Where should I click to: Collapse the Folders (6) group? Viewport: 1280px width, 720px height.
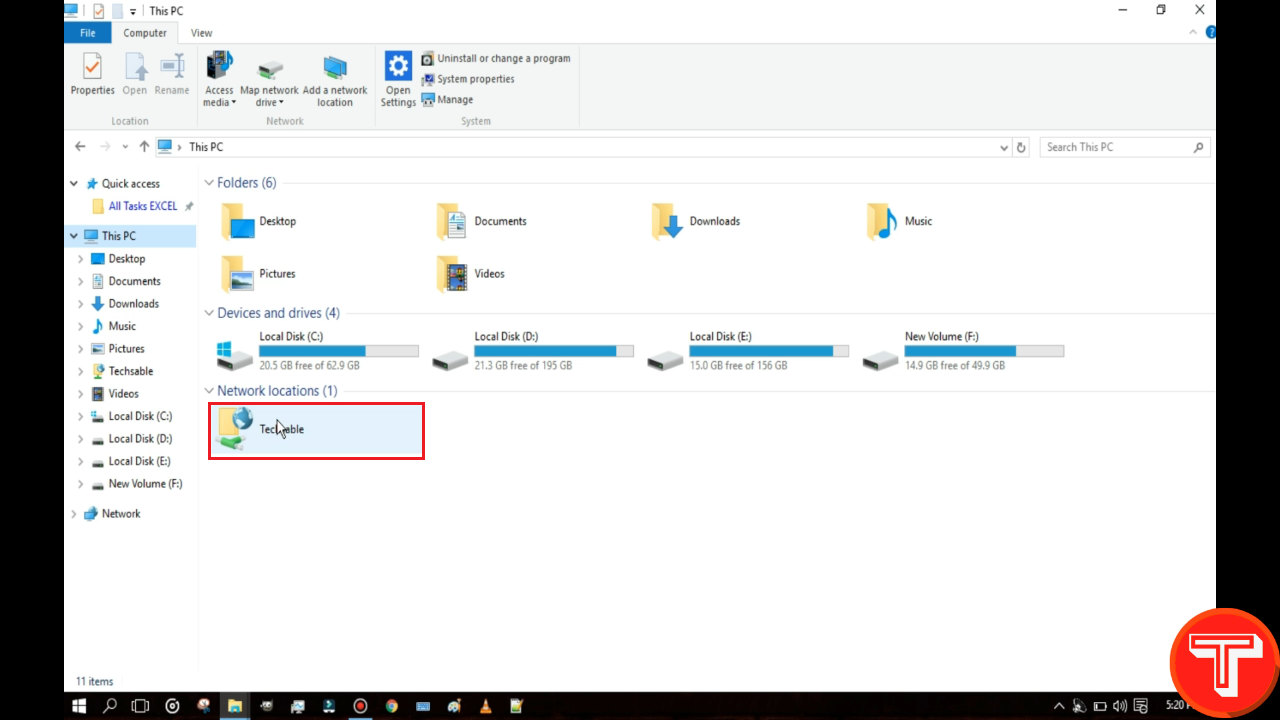209,183
